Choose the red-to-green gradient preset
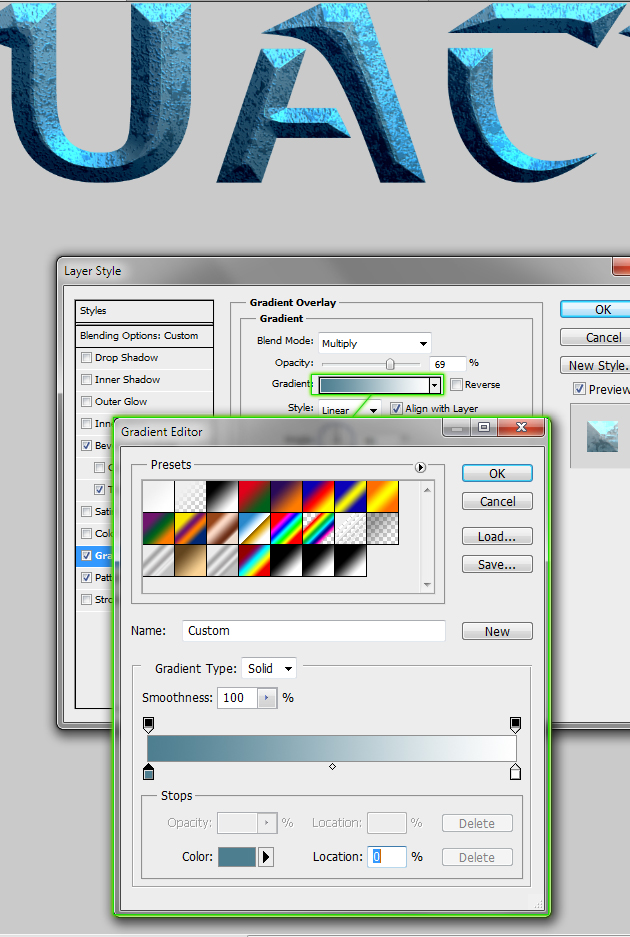 click(252, 496)
